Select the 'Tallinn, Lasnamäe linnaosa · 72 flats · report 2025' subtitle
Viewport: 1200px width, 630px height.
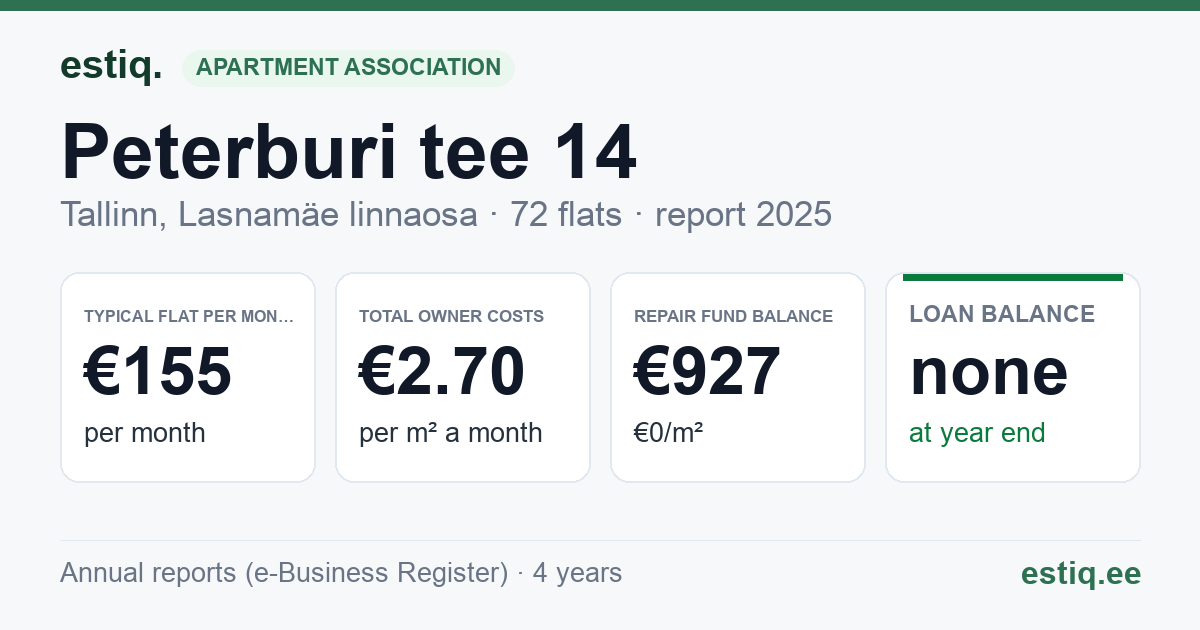[446, 214]
